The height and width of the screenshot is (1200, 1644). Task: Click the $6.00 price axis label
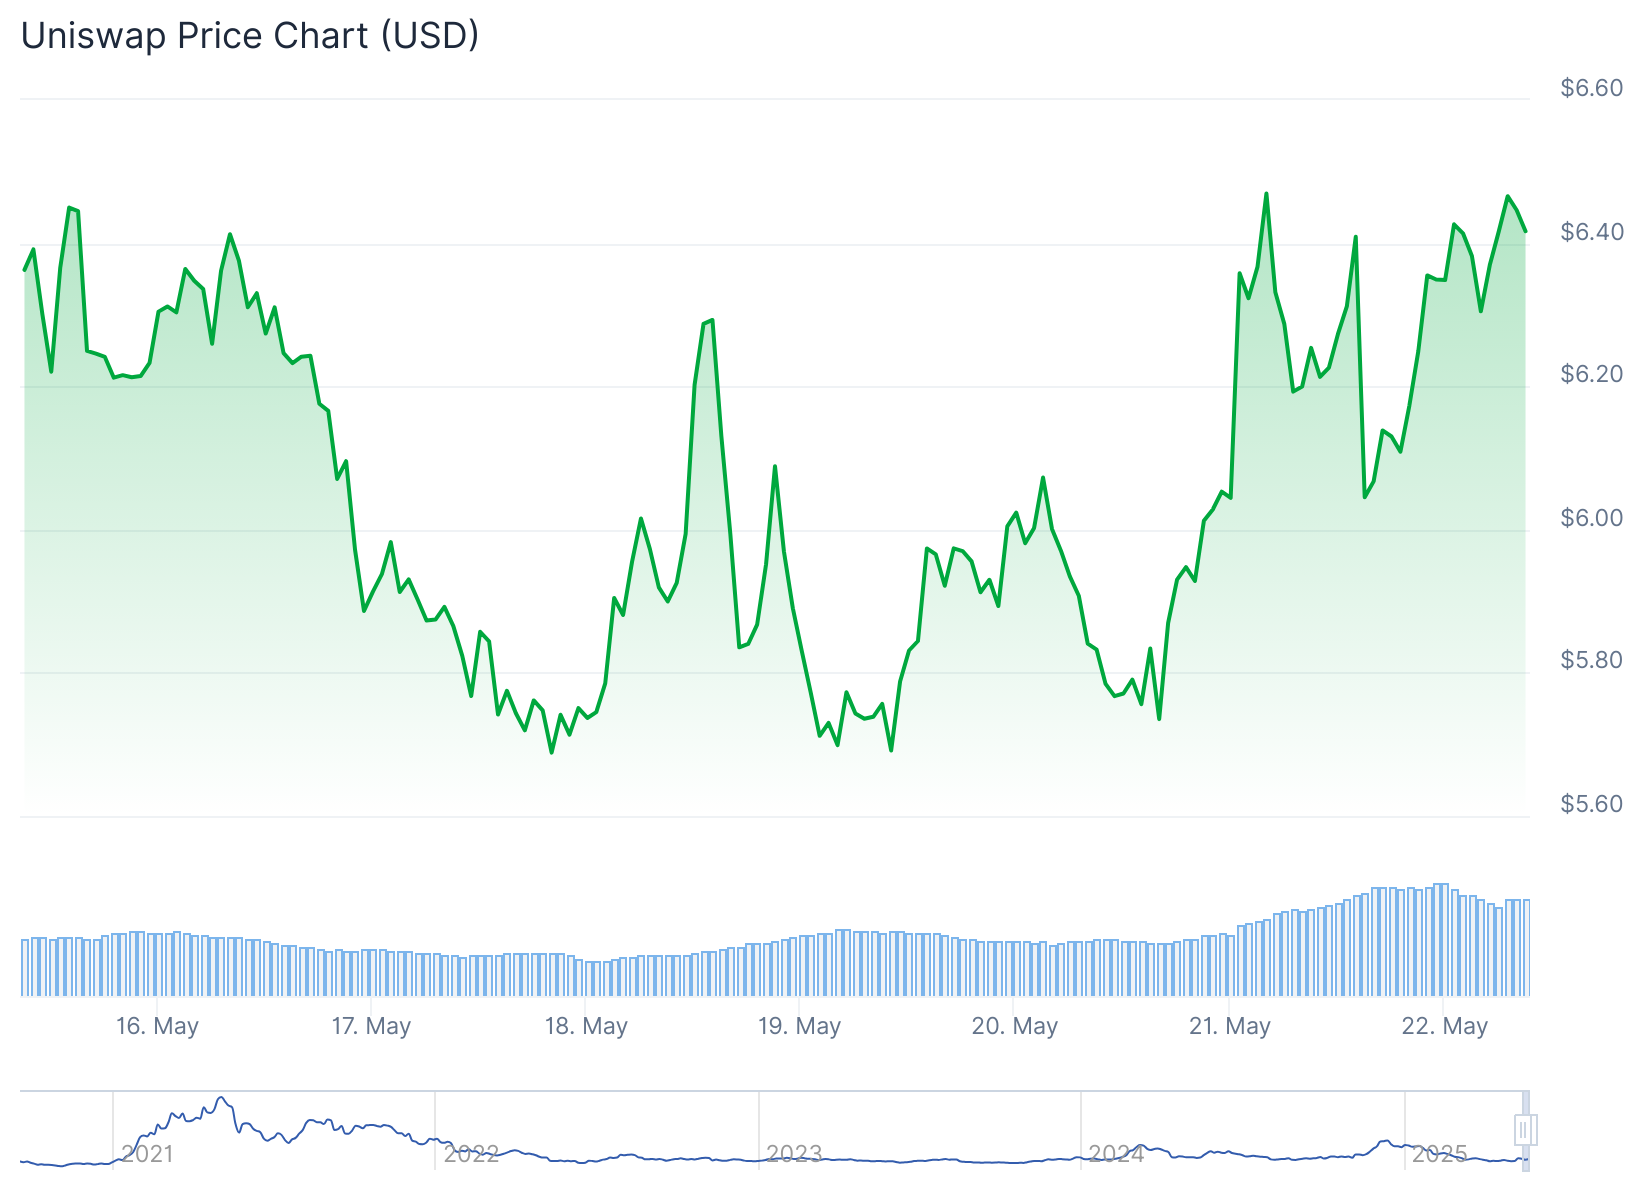click(x=1592, y=518)
